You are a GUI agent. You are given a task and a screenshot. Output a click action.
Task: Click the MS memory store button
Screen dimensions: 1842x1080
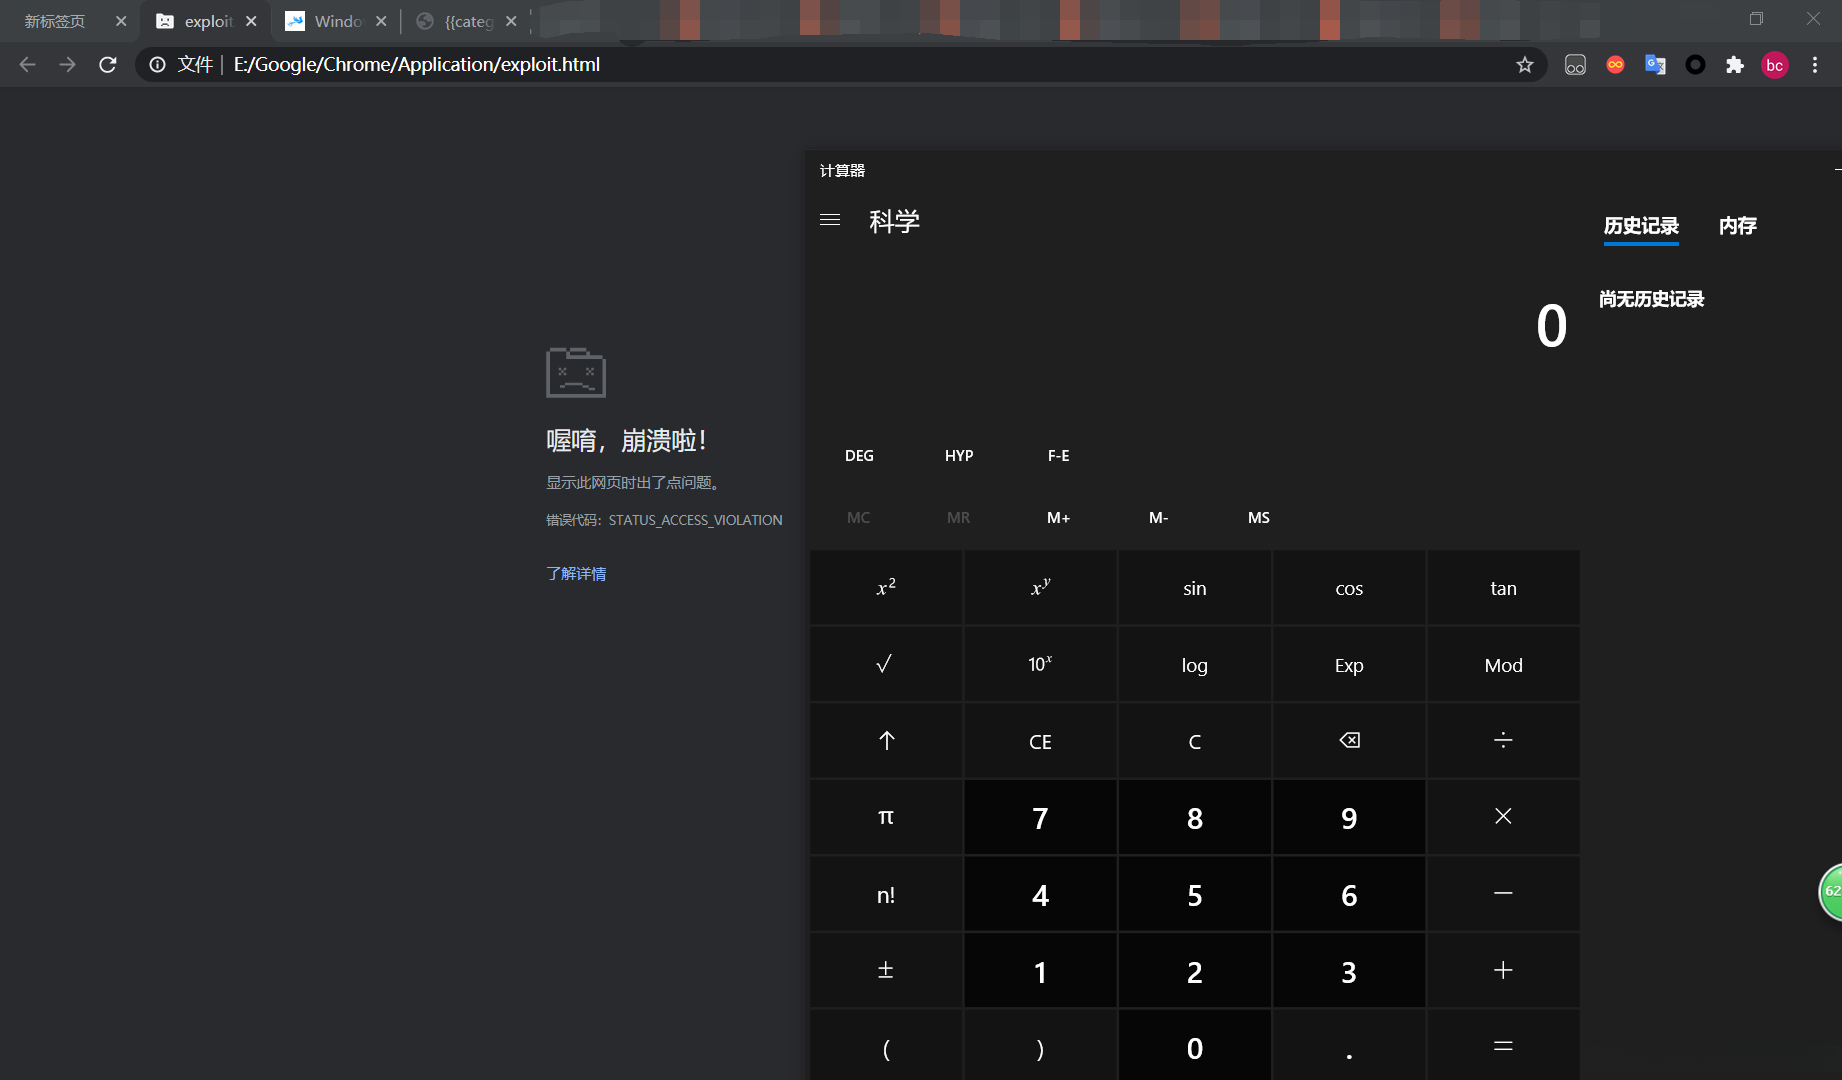(1258, 518)
